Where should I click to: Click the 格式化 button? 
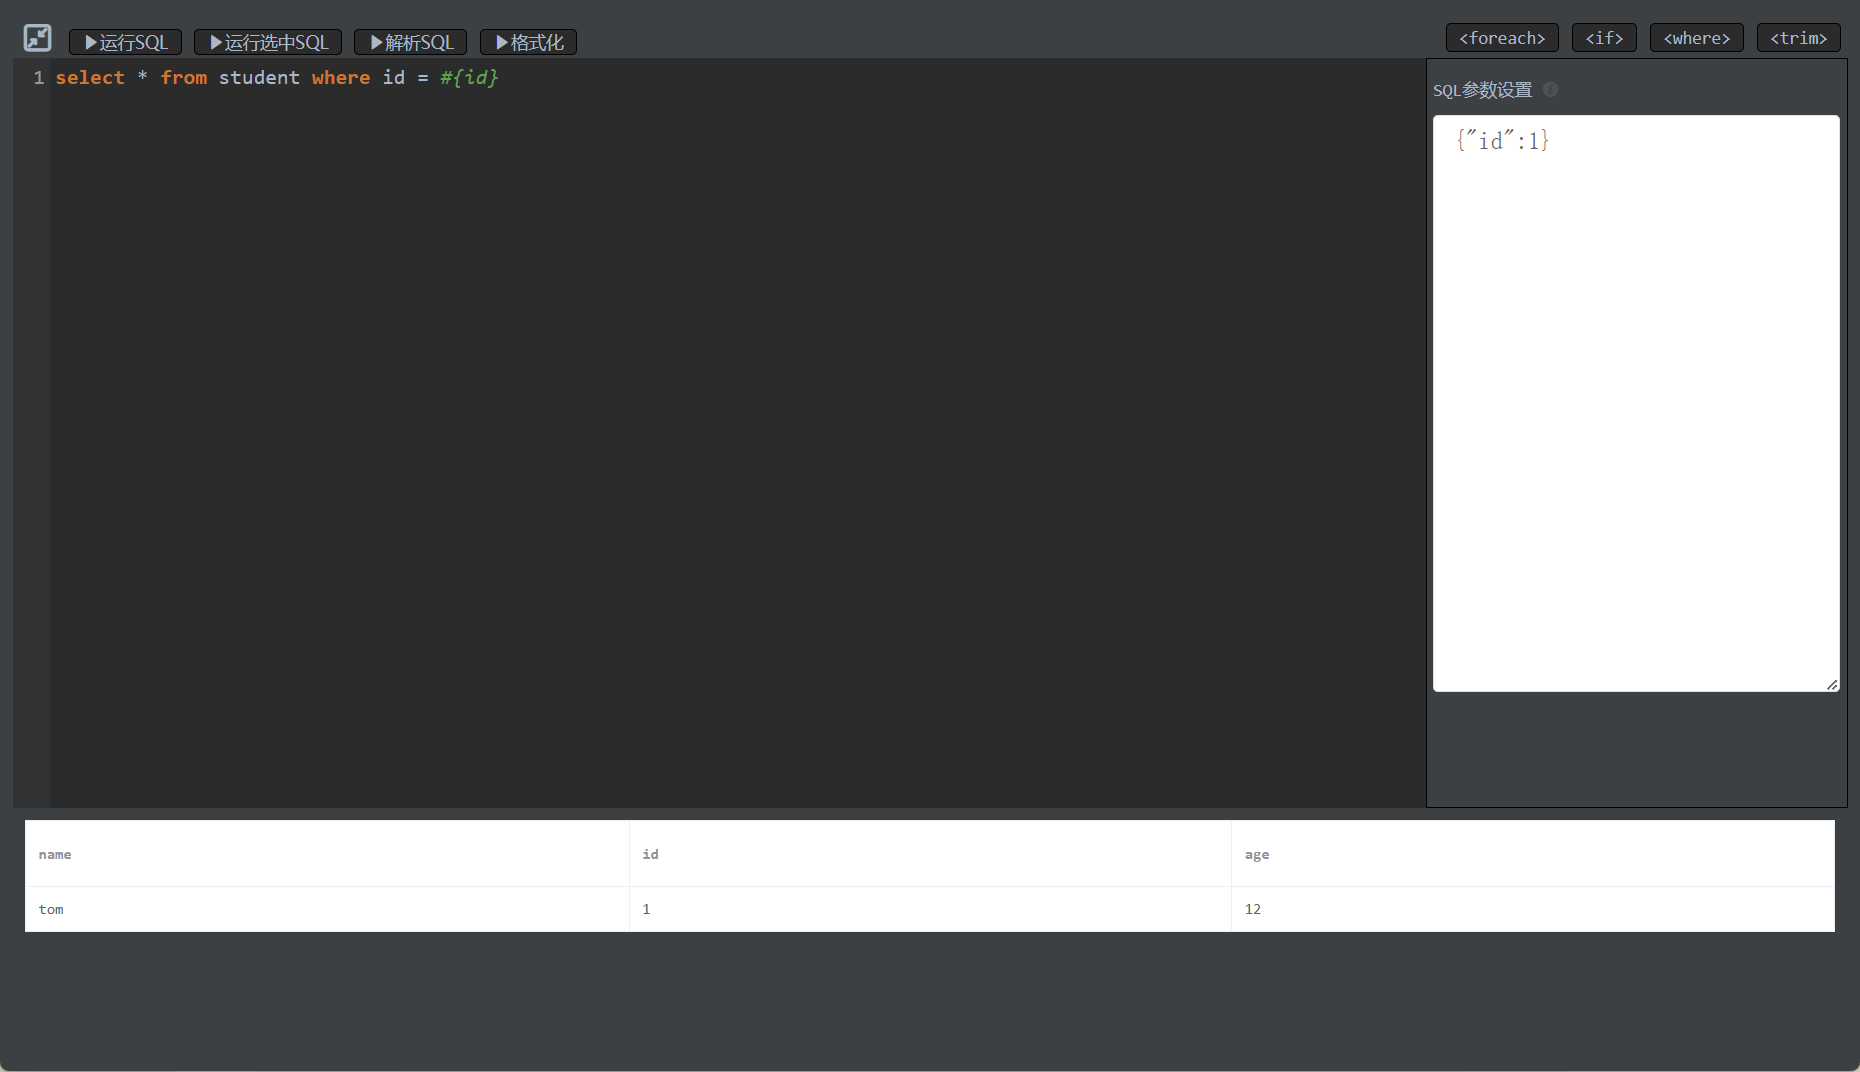528,42
